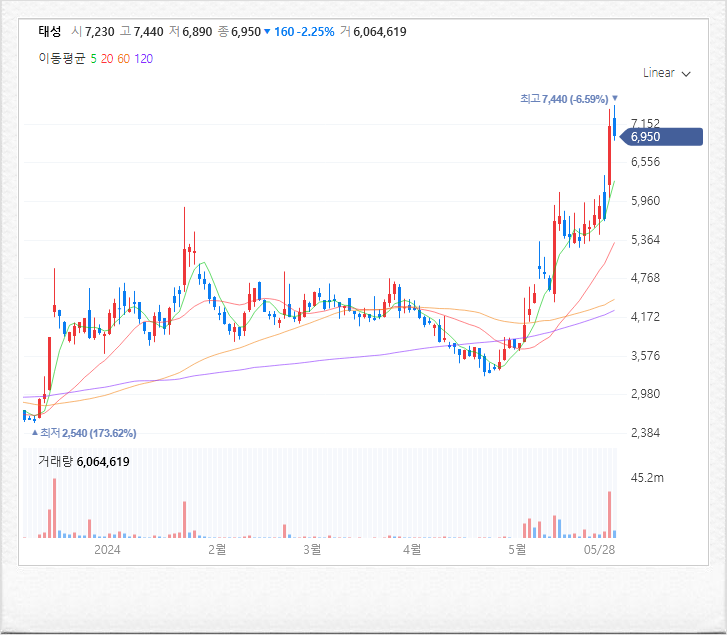Click the 4,172 price axis label

645,317
